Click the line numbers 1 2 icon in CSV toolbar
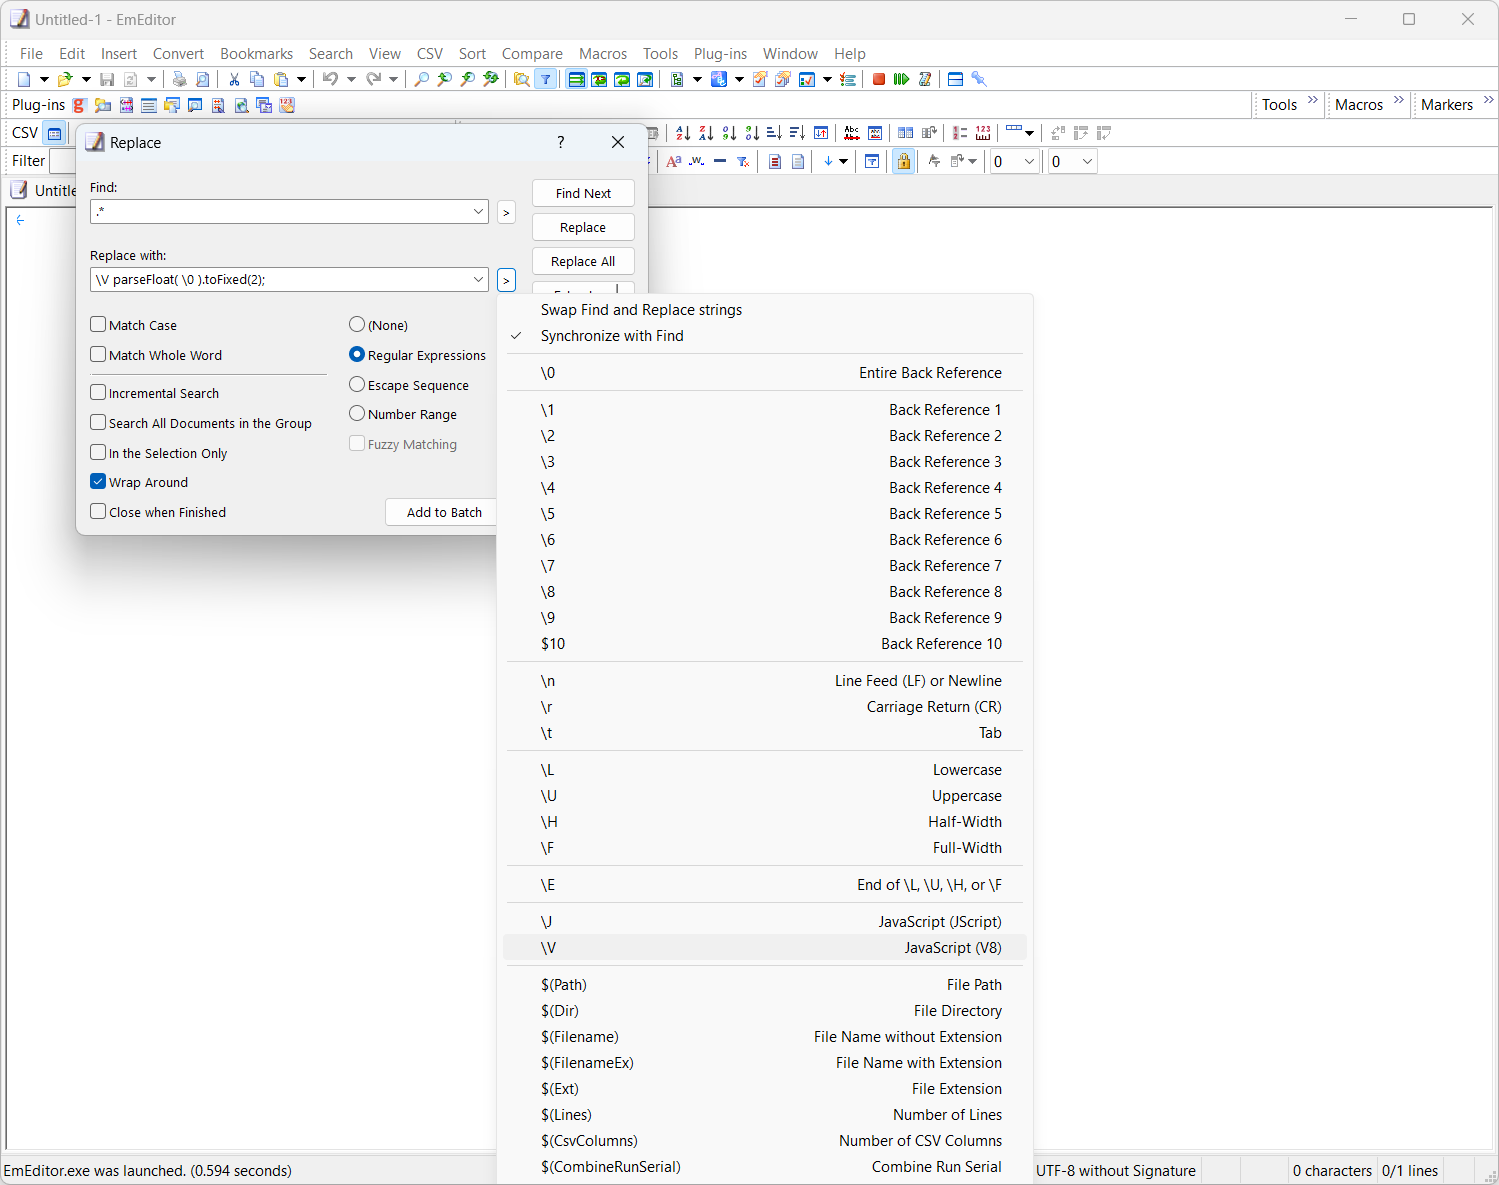The height and width of the screenshot is (1185, 1499). pos(960,133)
